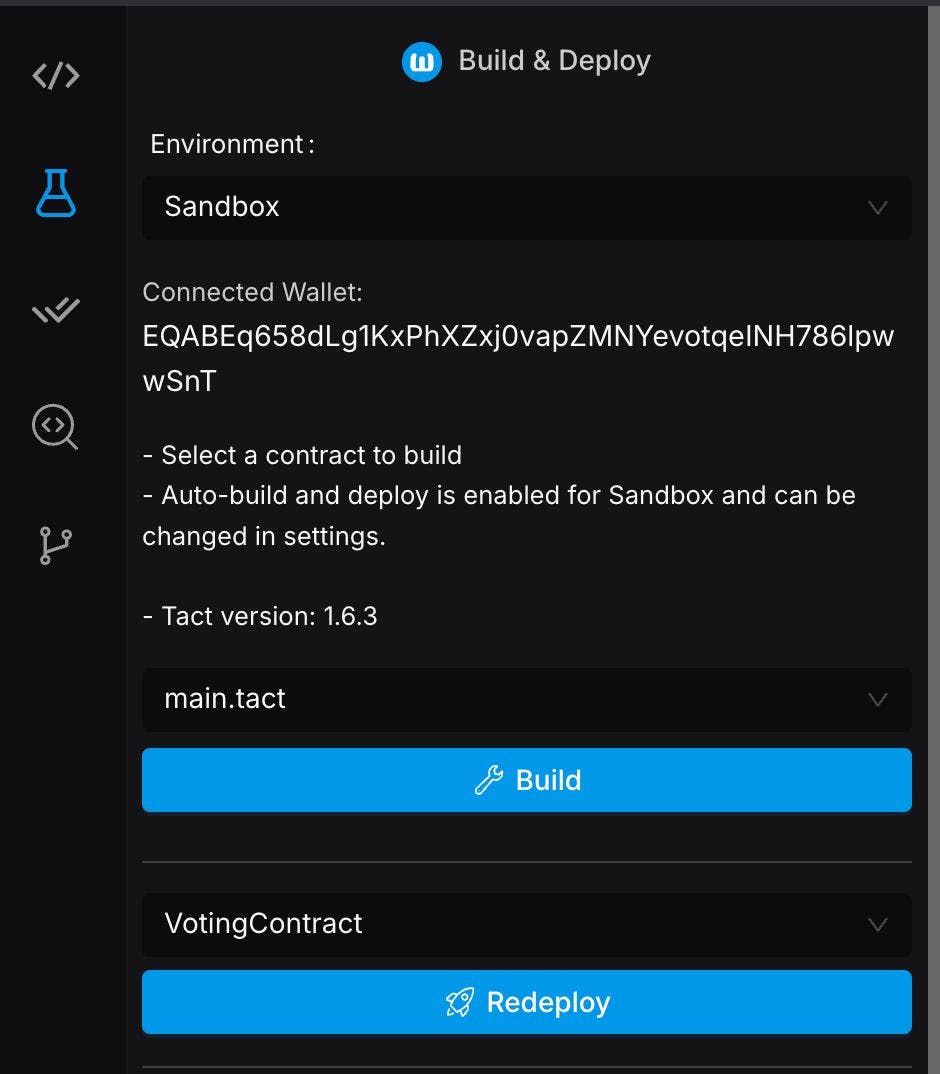This screenshot has height=1074, width=940.
Task: Open the double-checkmark tests icon
Action: [x=56, y=311]
